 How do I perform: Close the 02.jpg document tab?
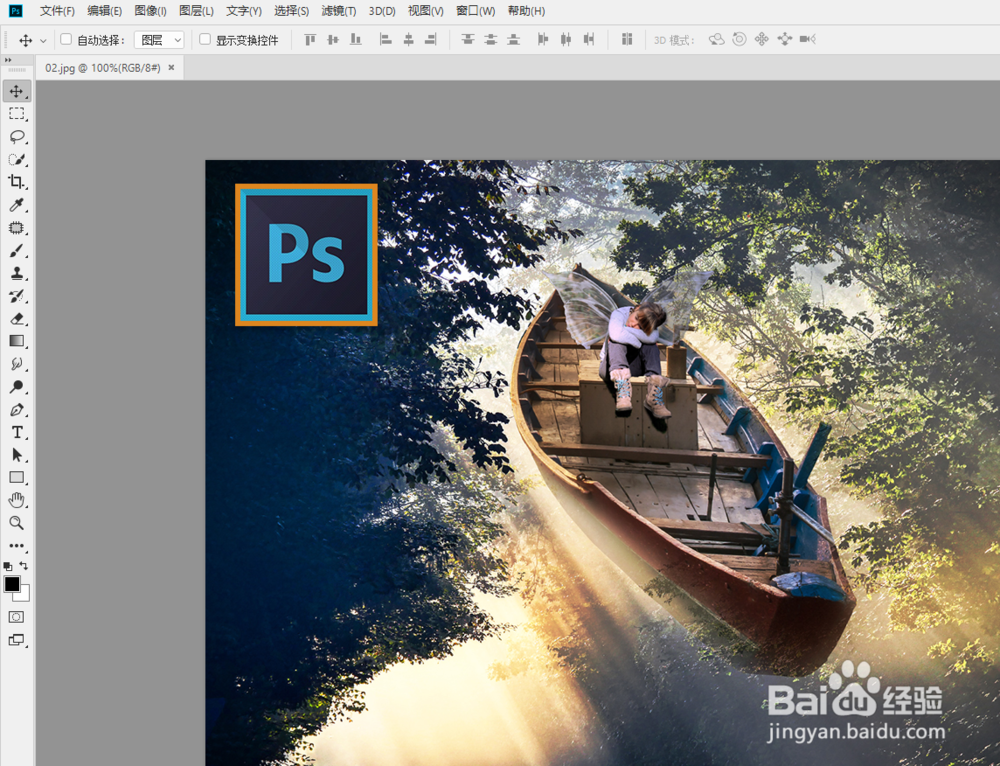click(x=171, y=68)
